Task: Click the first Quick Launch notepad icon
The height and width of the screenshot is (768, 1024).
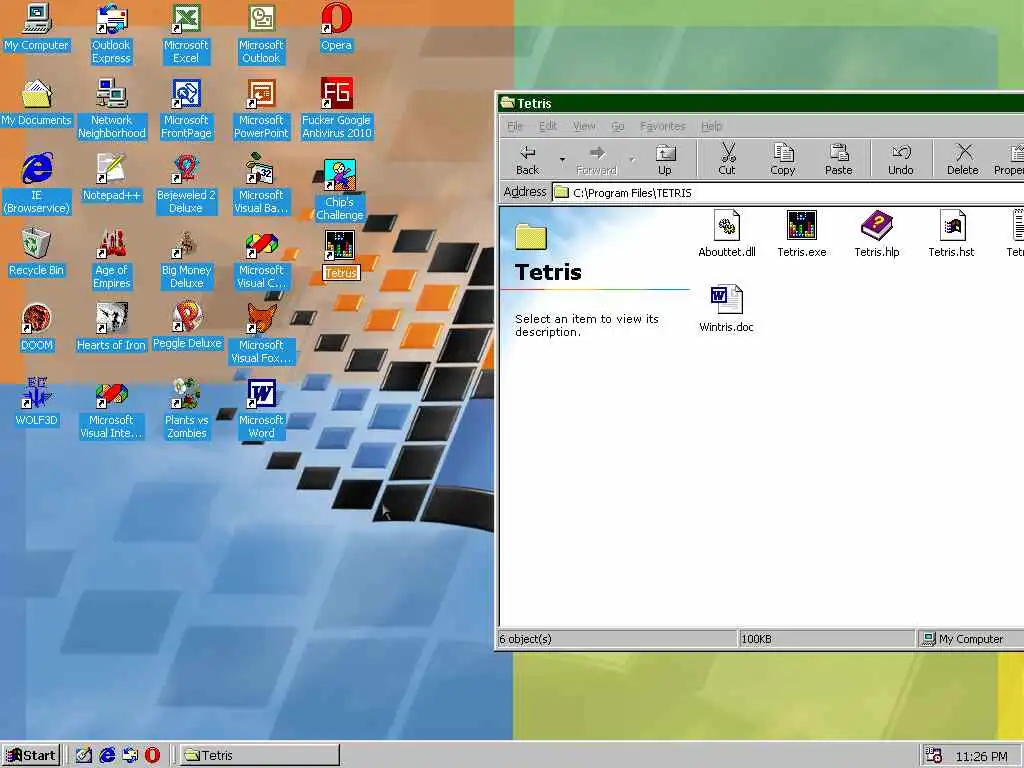Action: pos(84,756)
